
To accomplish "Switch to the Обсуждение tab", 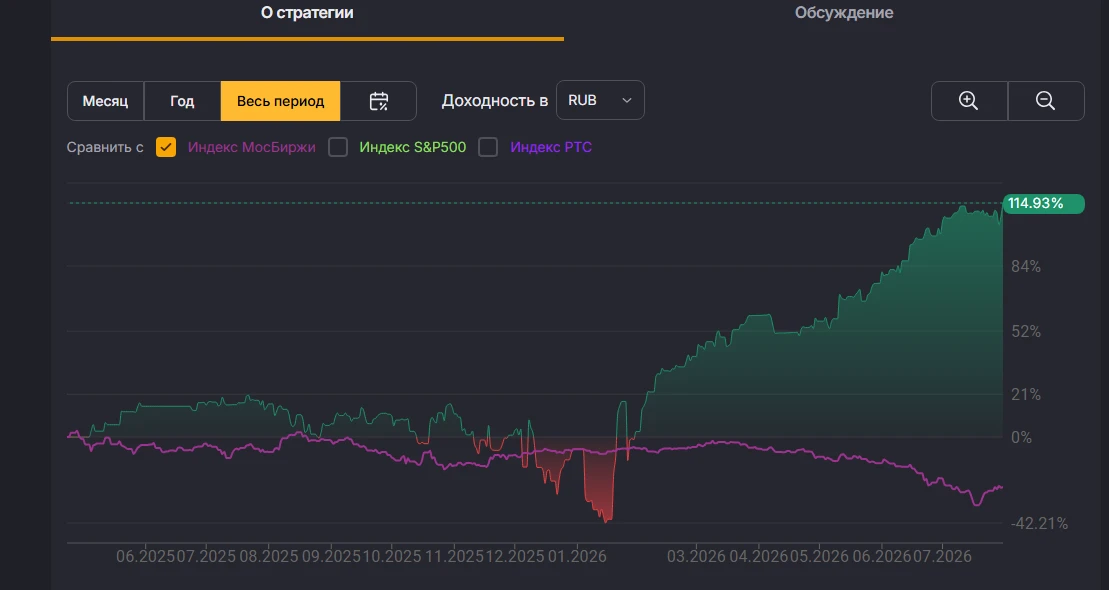I will 844,13.
